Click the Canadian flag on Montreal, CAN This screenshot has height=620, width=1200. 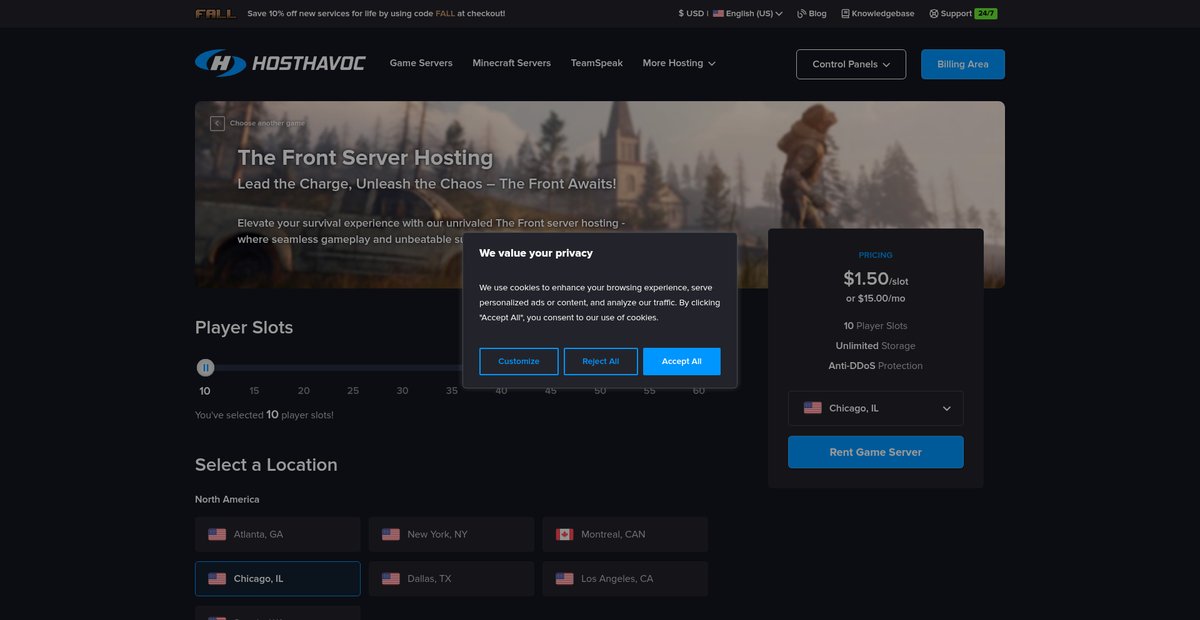pos(565,534)
